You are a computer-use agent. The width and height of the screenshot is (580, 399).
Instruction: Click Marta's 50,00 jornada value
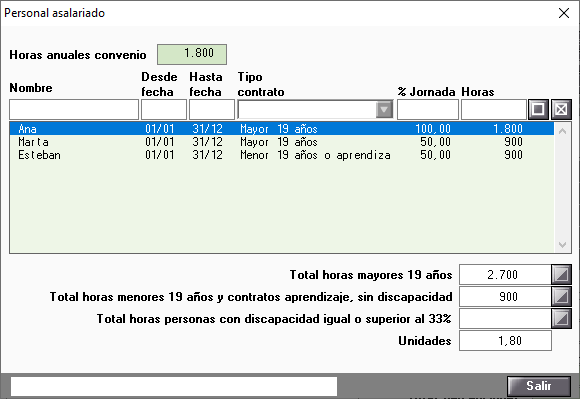coord(435,142)
